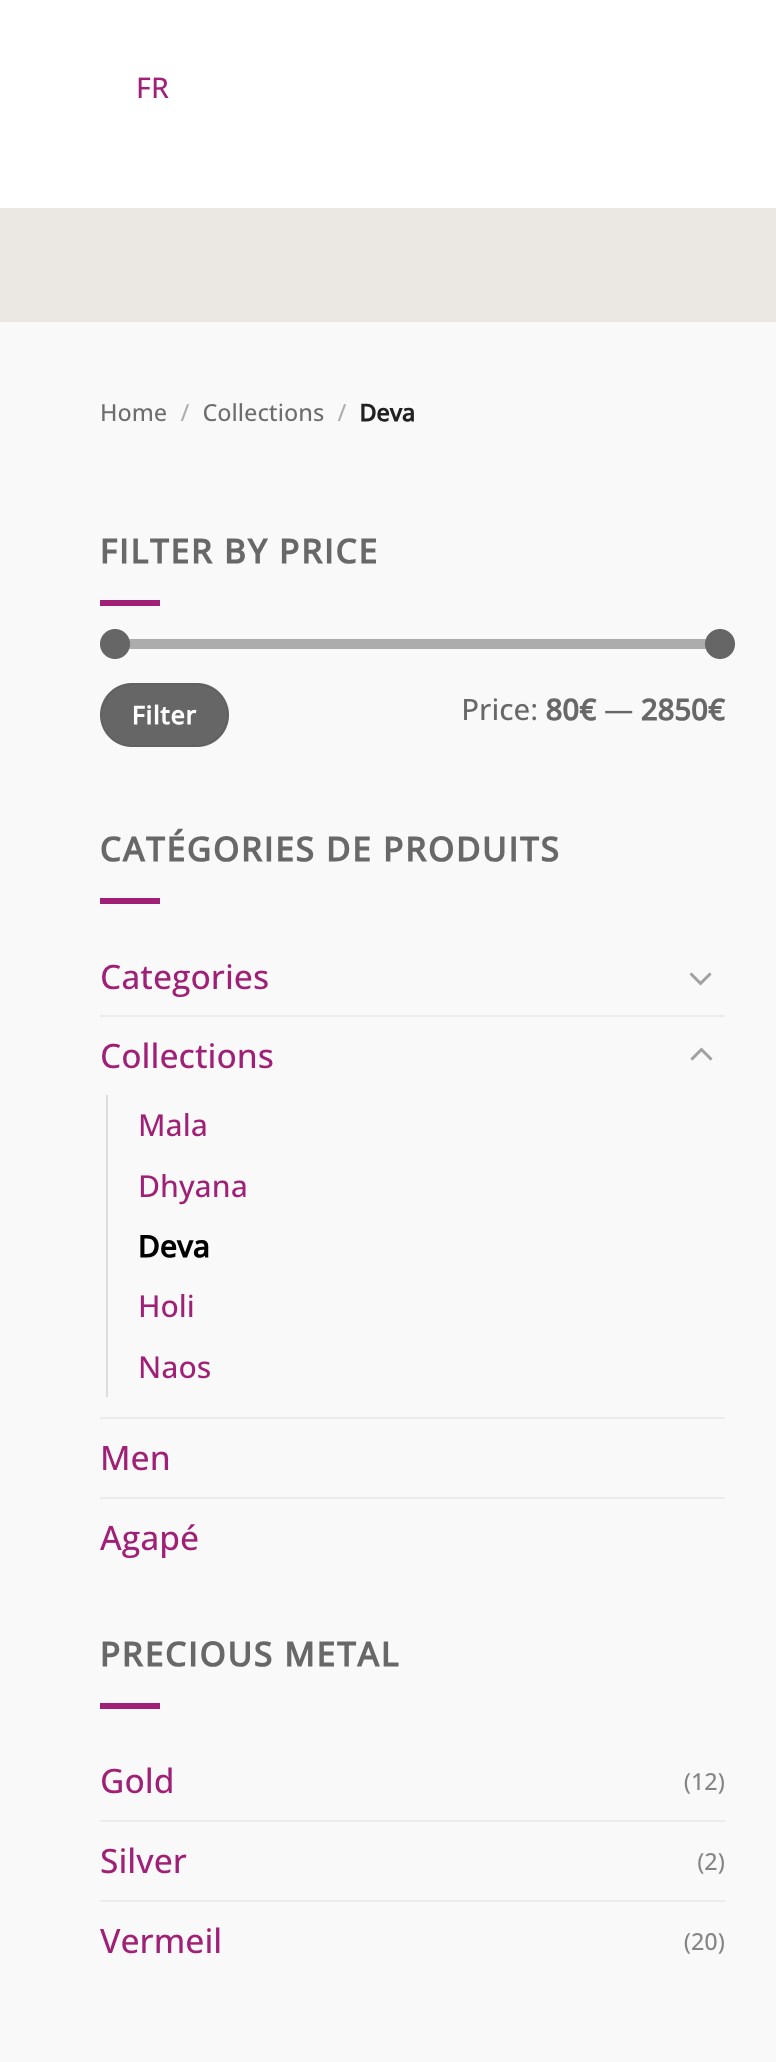This screenshot has width=776, height=2062.
Task: Select the Holi collection
Action: (167, 1307)
